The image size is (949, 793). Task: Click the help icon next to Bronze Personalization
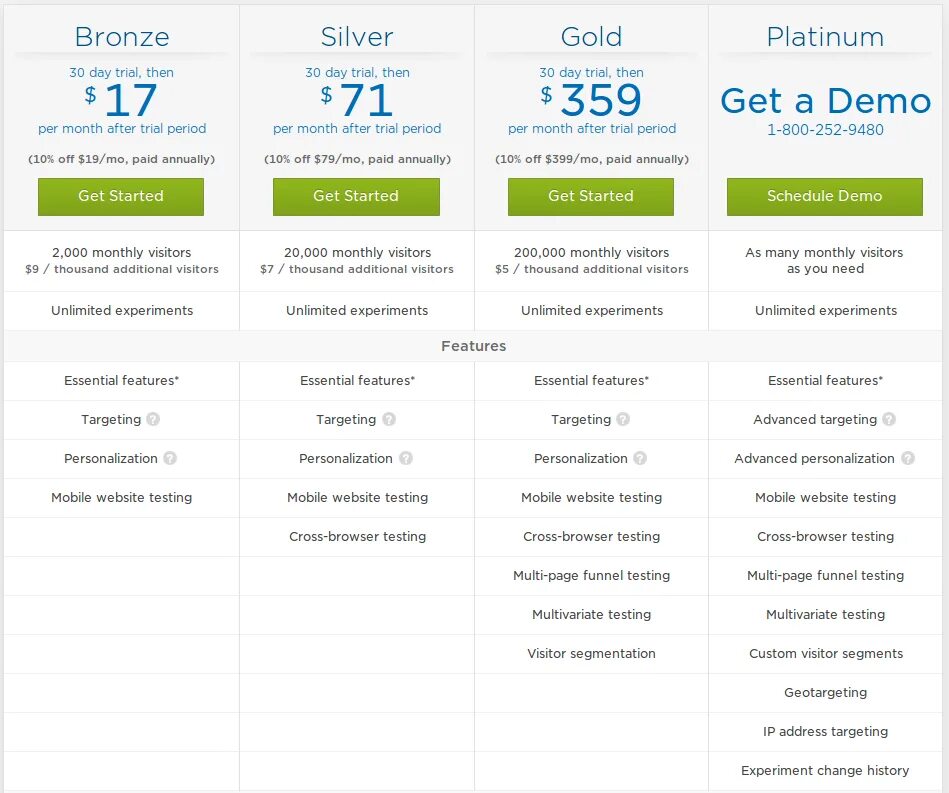170,458
